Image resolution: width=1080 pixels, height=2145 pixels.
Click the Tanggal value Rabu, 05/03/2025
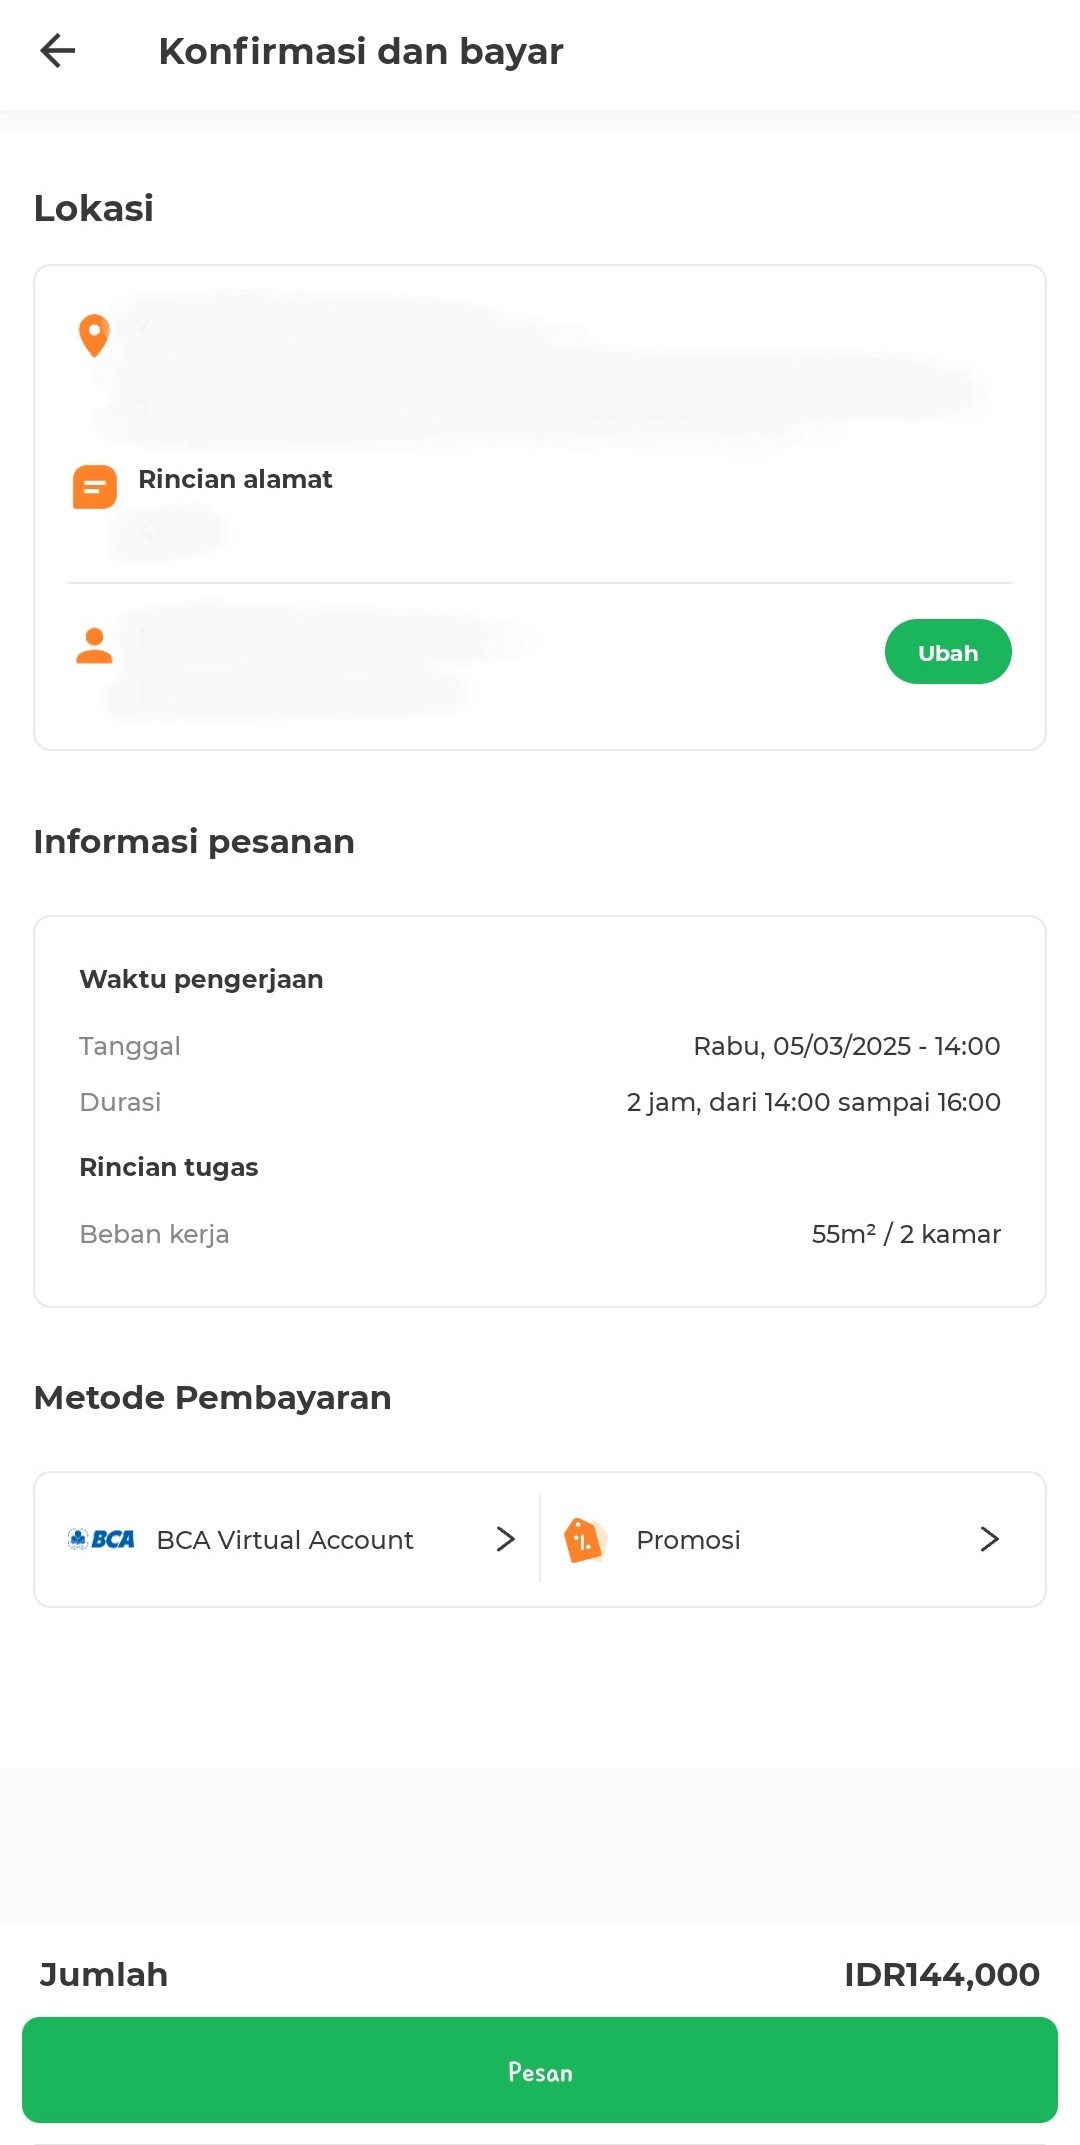pos(846,1046)
